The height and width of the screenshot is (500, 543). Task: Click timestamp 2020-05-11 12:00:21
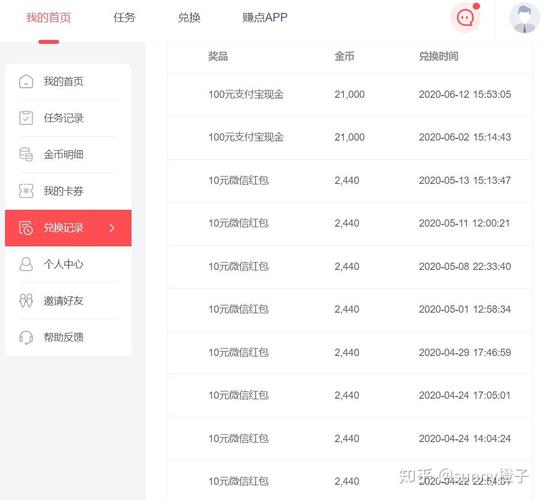point(465,223)
